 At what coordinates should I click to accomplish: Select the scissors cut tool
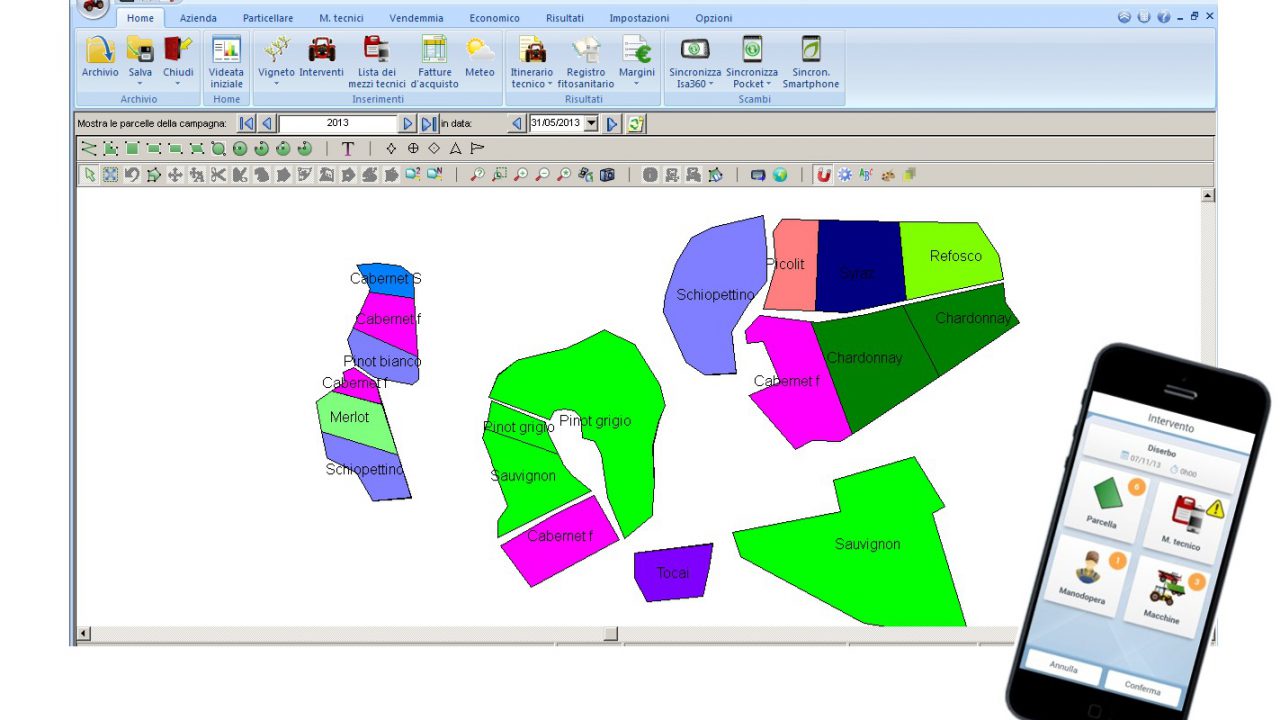[218, 175]
